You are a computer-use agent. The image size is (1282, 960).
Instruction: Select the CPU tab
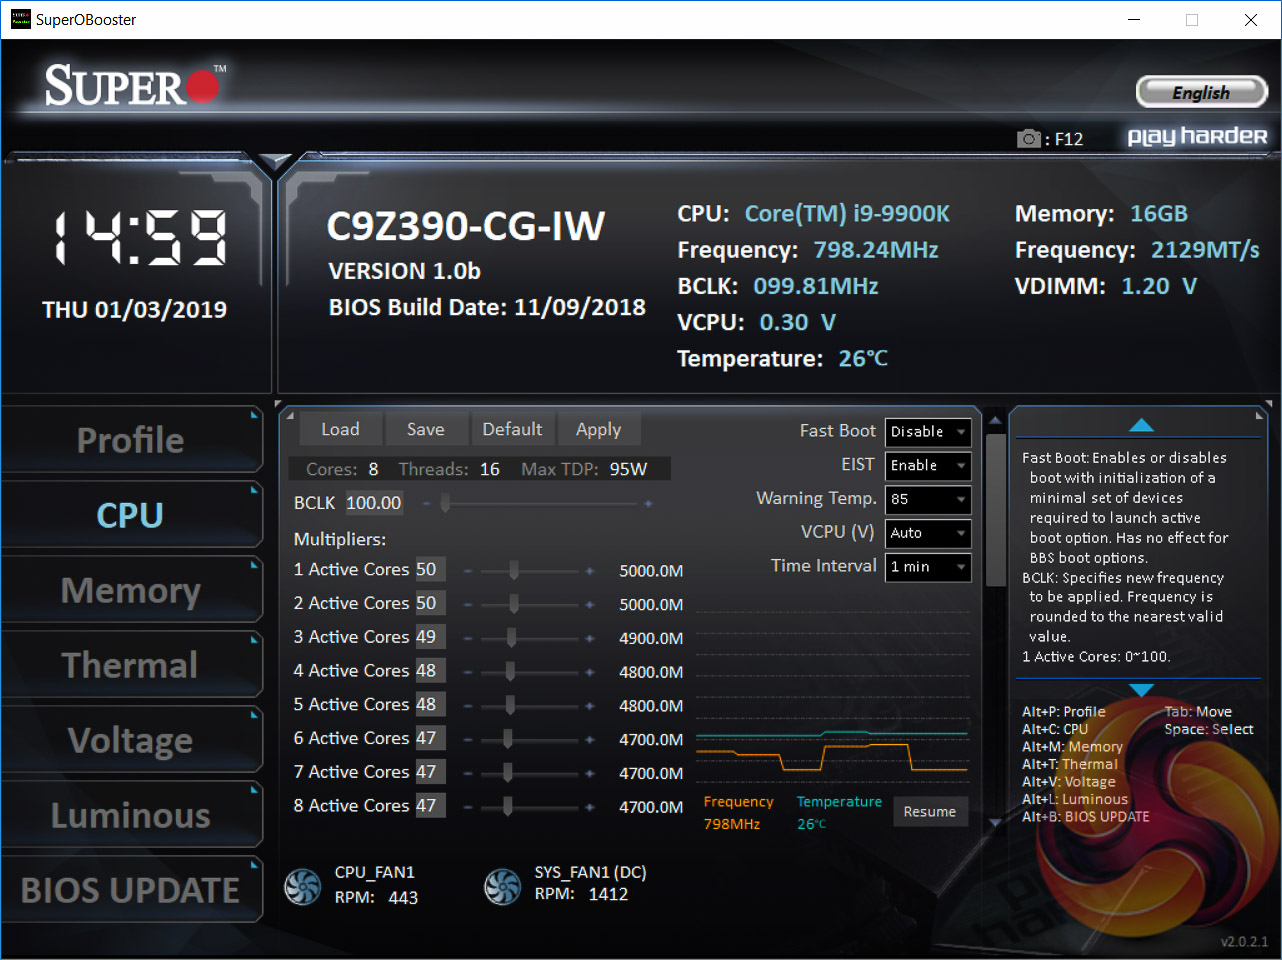(131, 515)
